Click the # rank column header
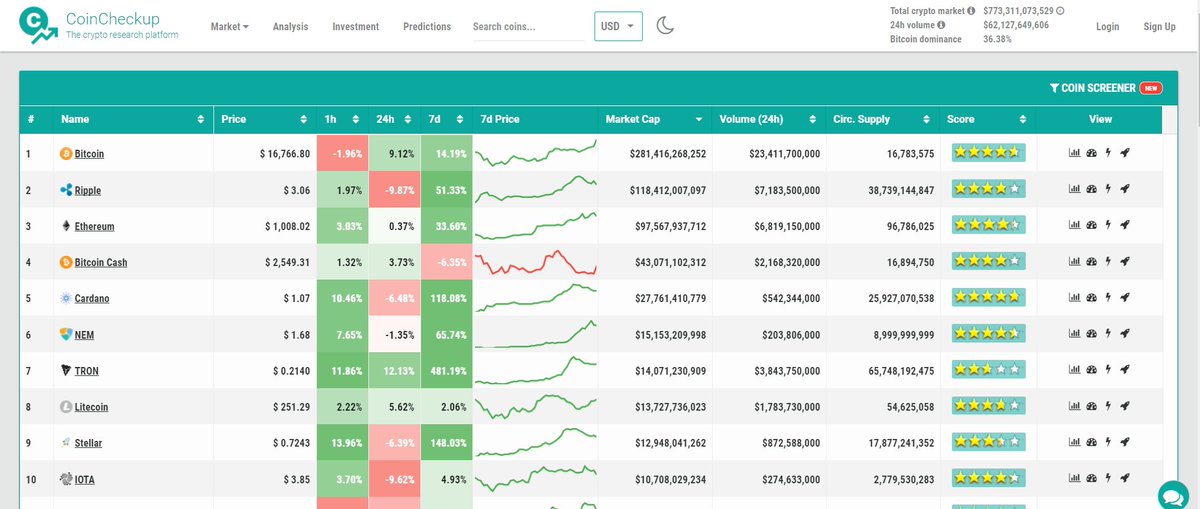The height and width of the screenshot is (509, 1200). point(32,119)
